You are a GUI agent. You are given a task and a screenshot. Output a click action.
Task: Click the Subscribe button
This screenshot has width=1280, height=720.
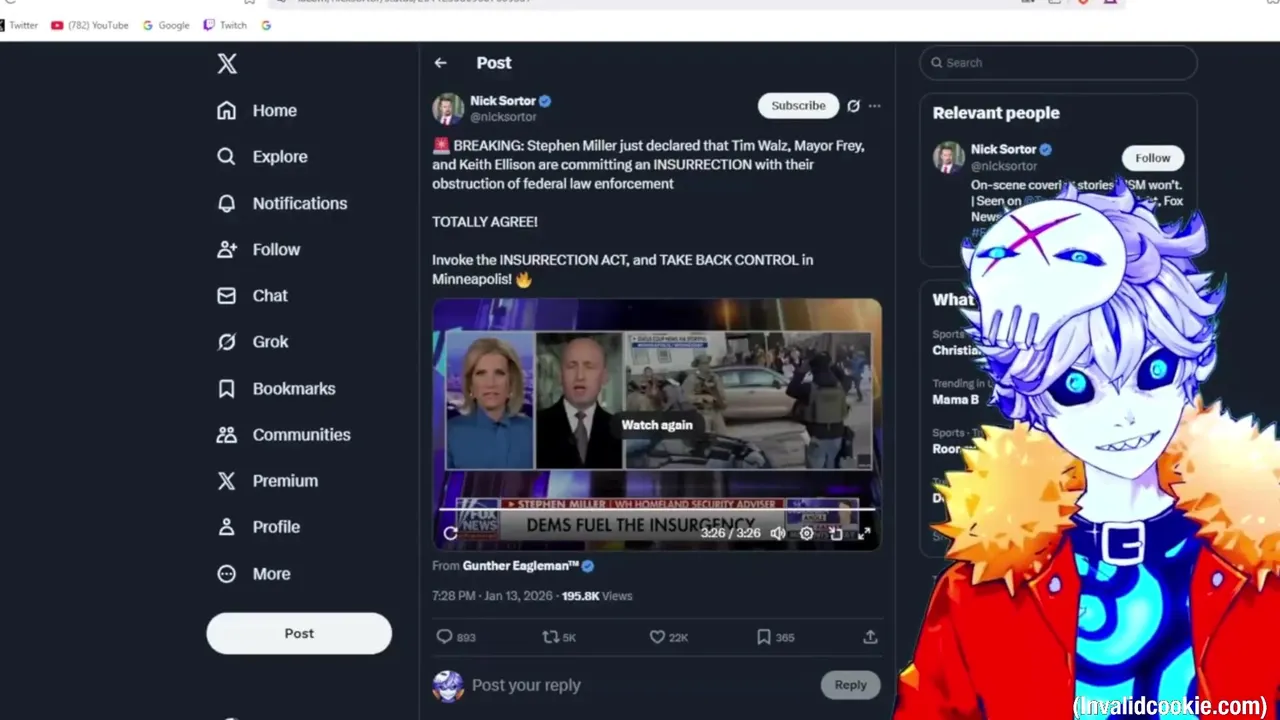point(798,106)
